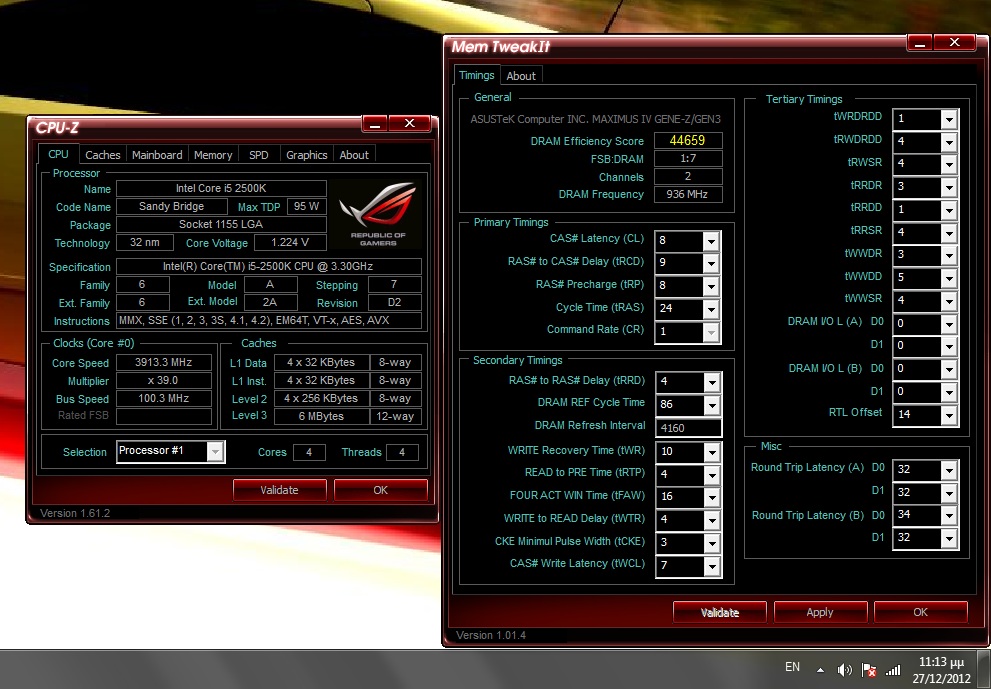The width and height of the screenshot is (991, 689).
Task: Open the tRRSR tertiary timing dropdown
Action: [x=949, y=233]
